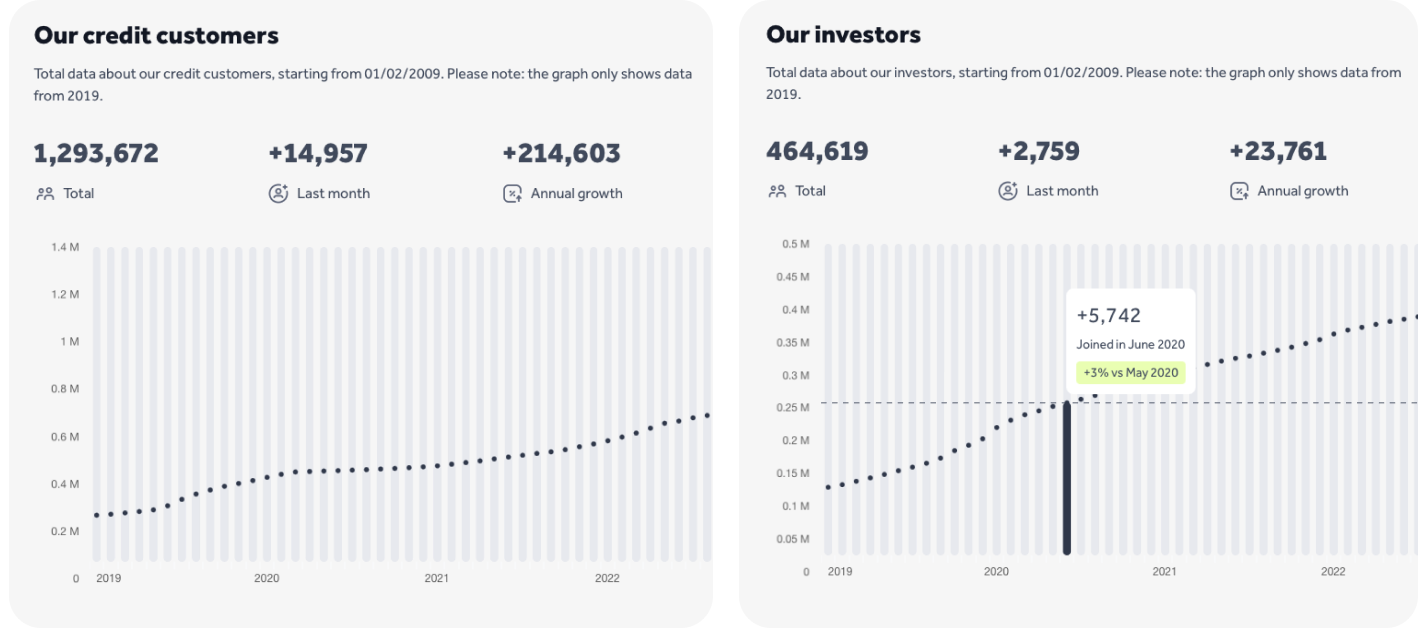Click the Our investors heading
Screen dimensions: 1428x628
tap(843, 35)
